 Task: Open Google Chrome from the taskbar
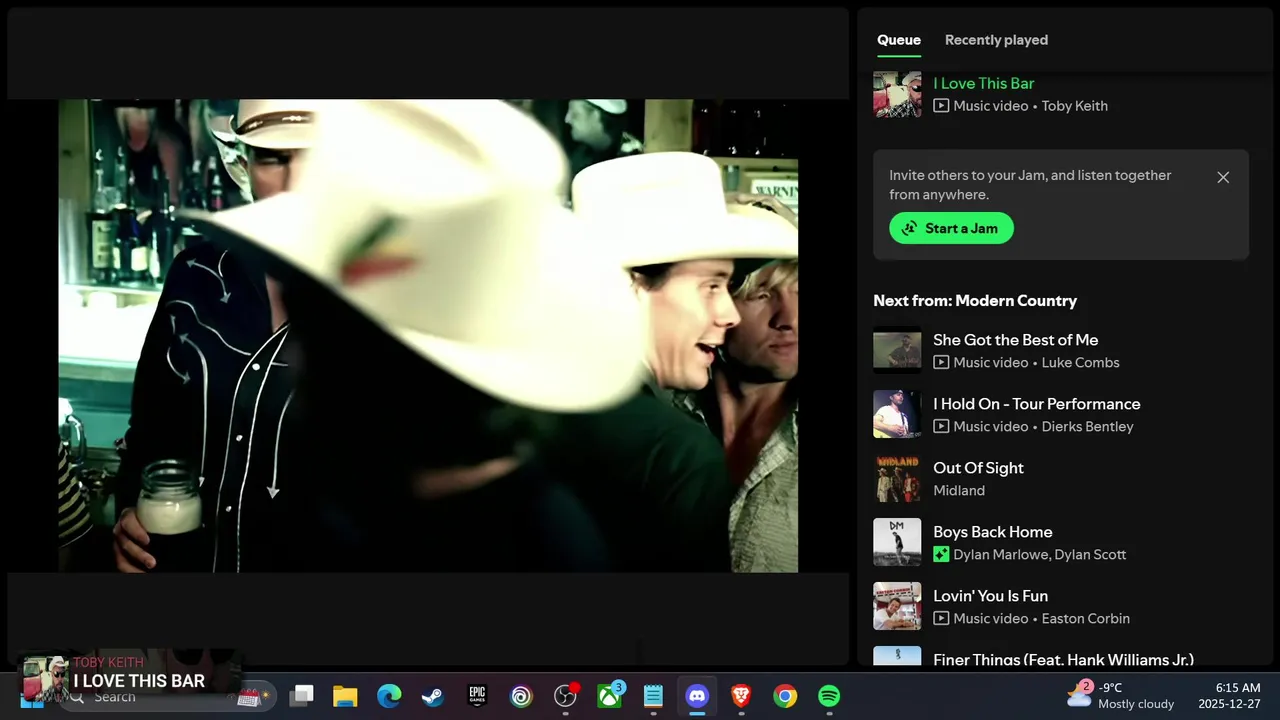click(785, 696)
